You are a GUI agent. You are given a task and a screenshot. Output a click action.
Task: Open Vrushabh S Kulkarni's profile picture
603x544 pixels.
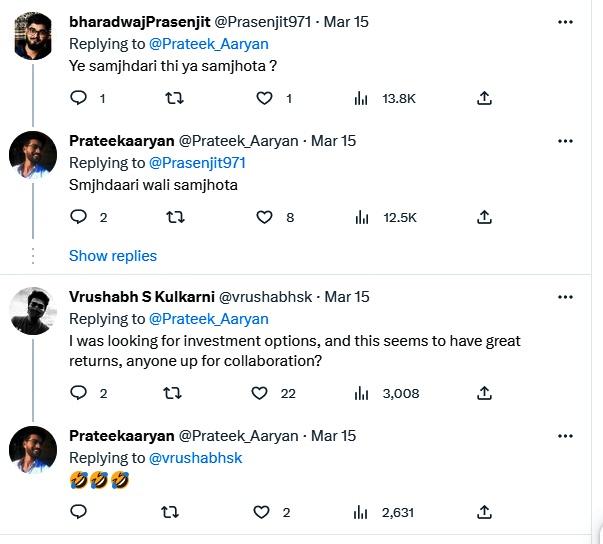point(33,311)
